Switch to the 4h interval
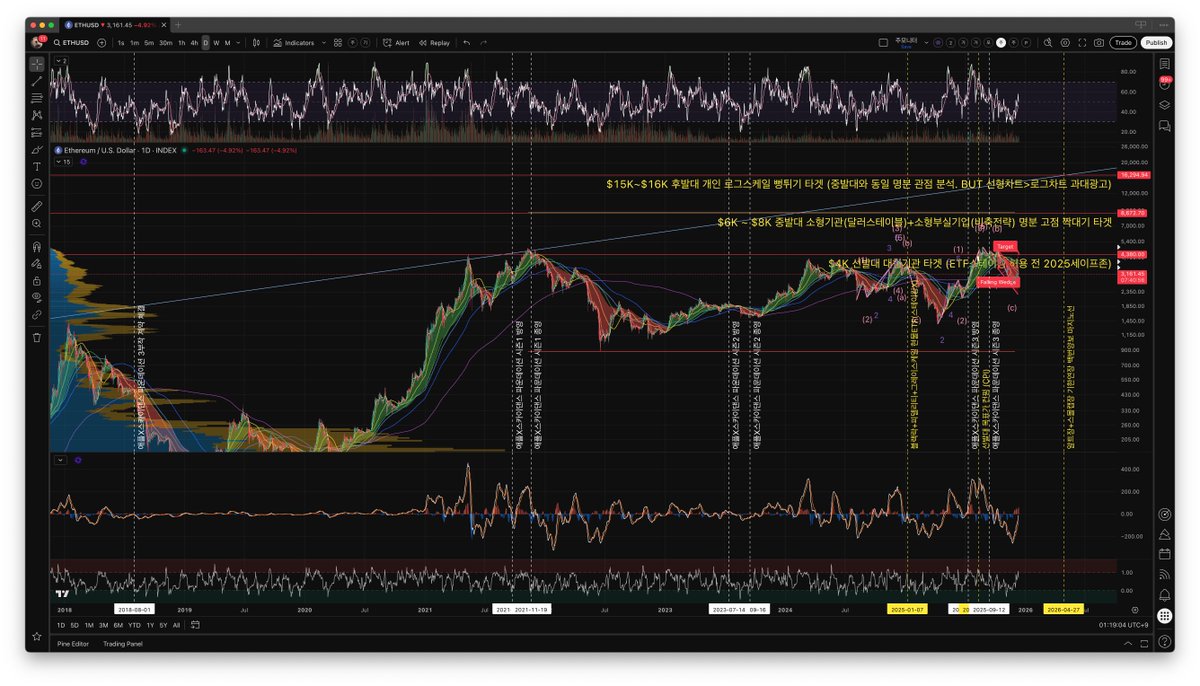The height and width of the screenshot is (686, 1200). coord(194,43)
